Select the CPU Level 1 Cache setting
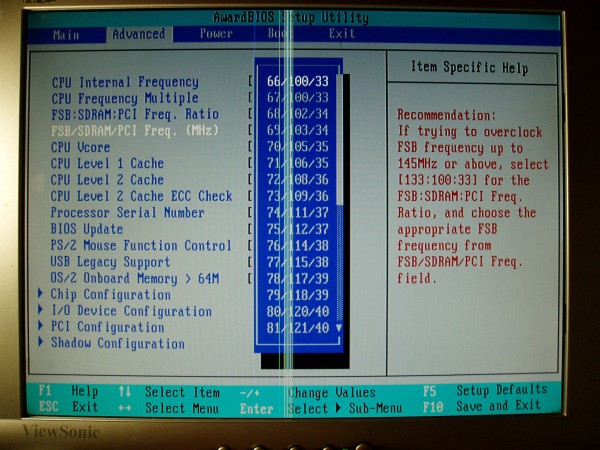The width and height of the screenshot is (600, 450). pyautogui.click(x=107, y=163)
